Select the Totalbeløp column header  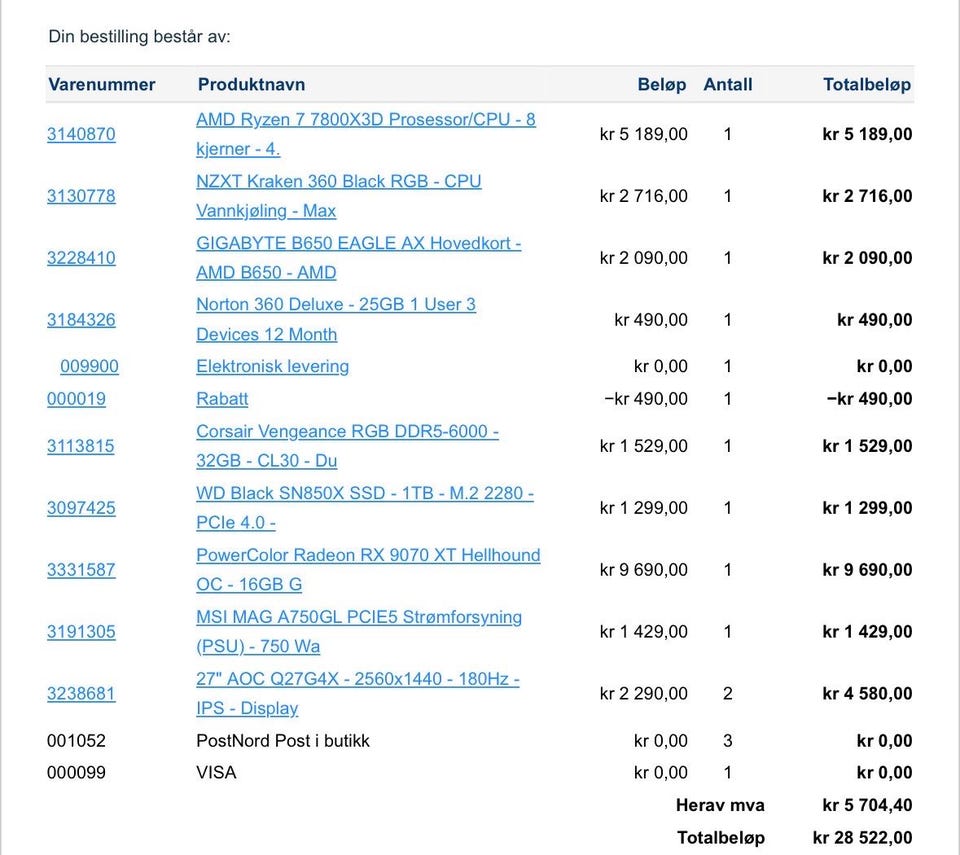867,85
